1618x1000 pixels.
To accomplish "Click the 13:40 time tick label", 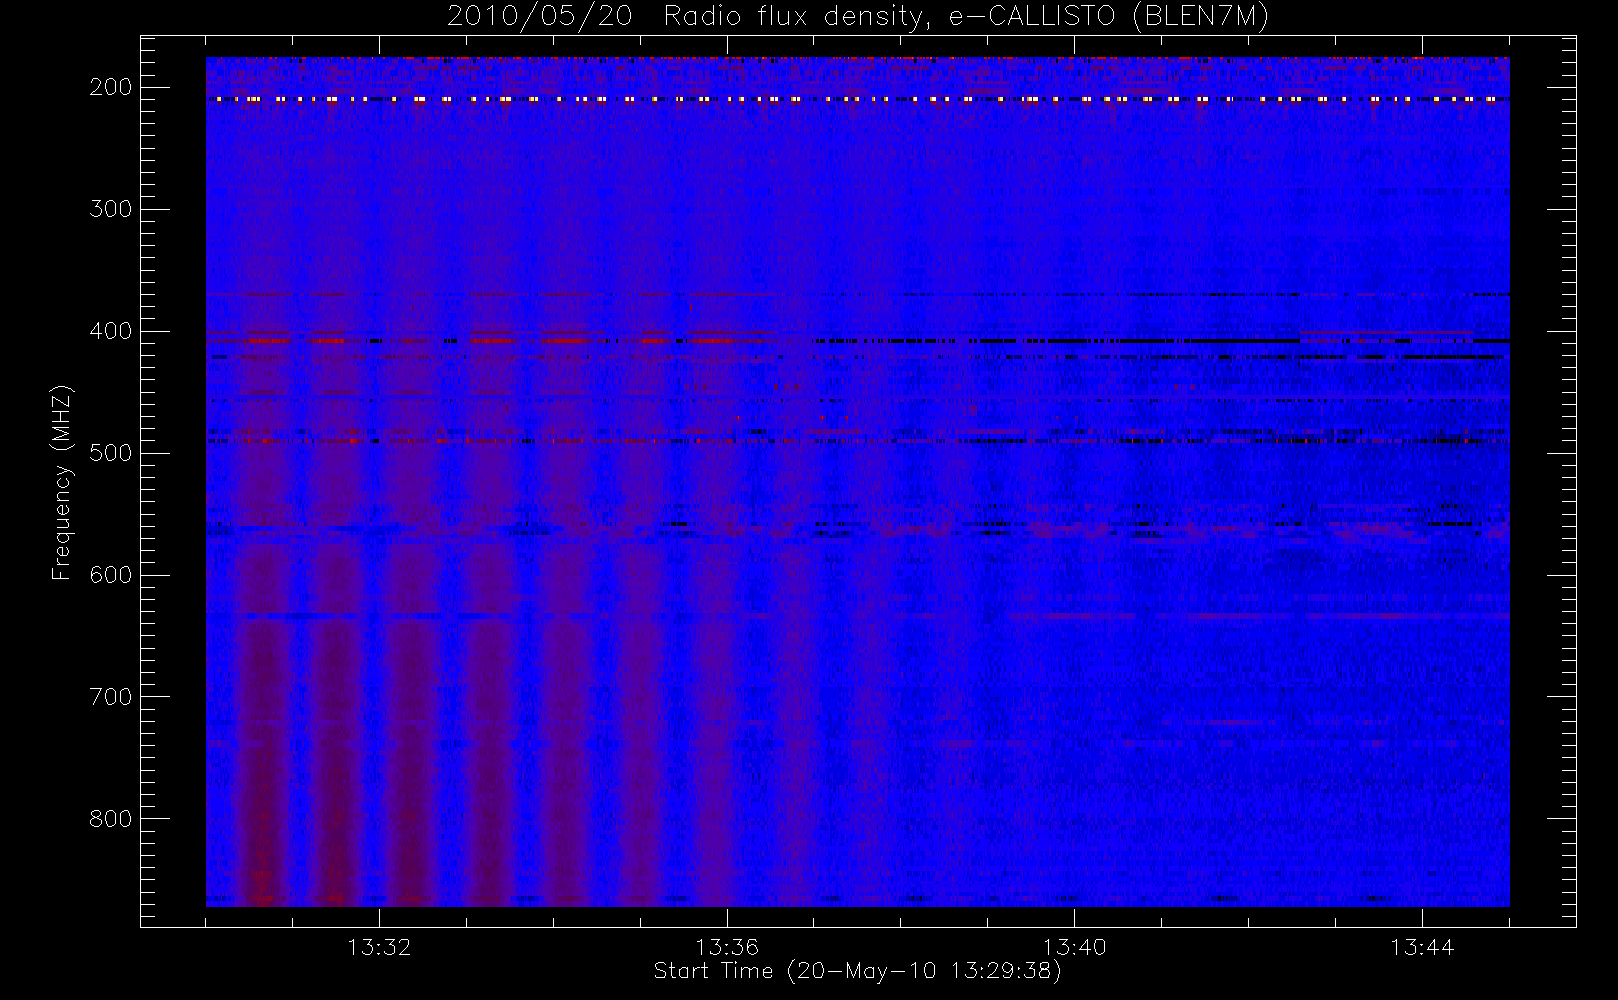I will point(1075,947).
